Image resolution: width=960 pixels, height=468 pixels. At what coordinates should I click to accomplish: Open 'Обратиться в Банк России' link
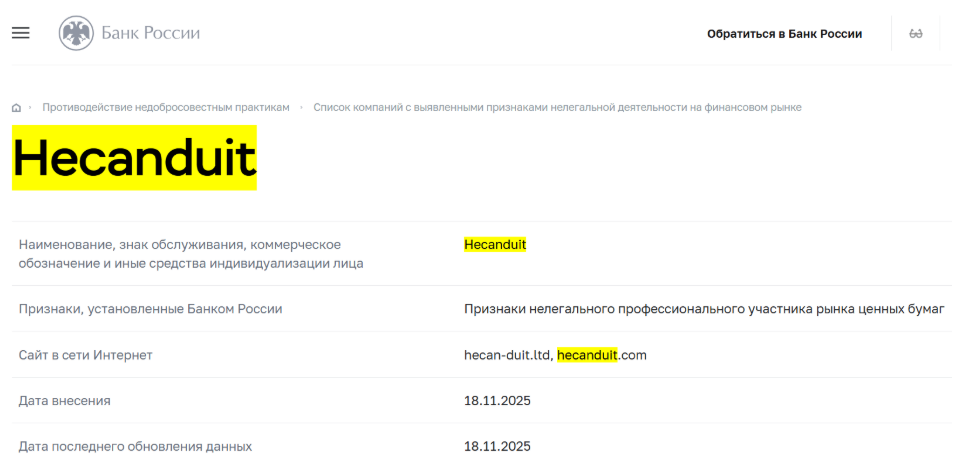click(784, 34)
